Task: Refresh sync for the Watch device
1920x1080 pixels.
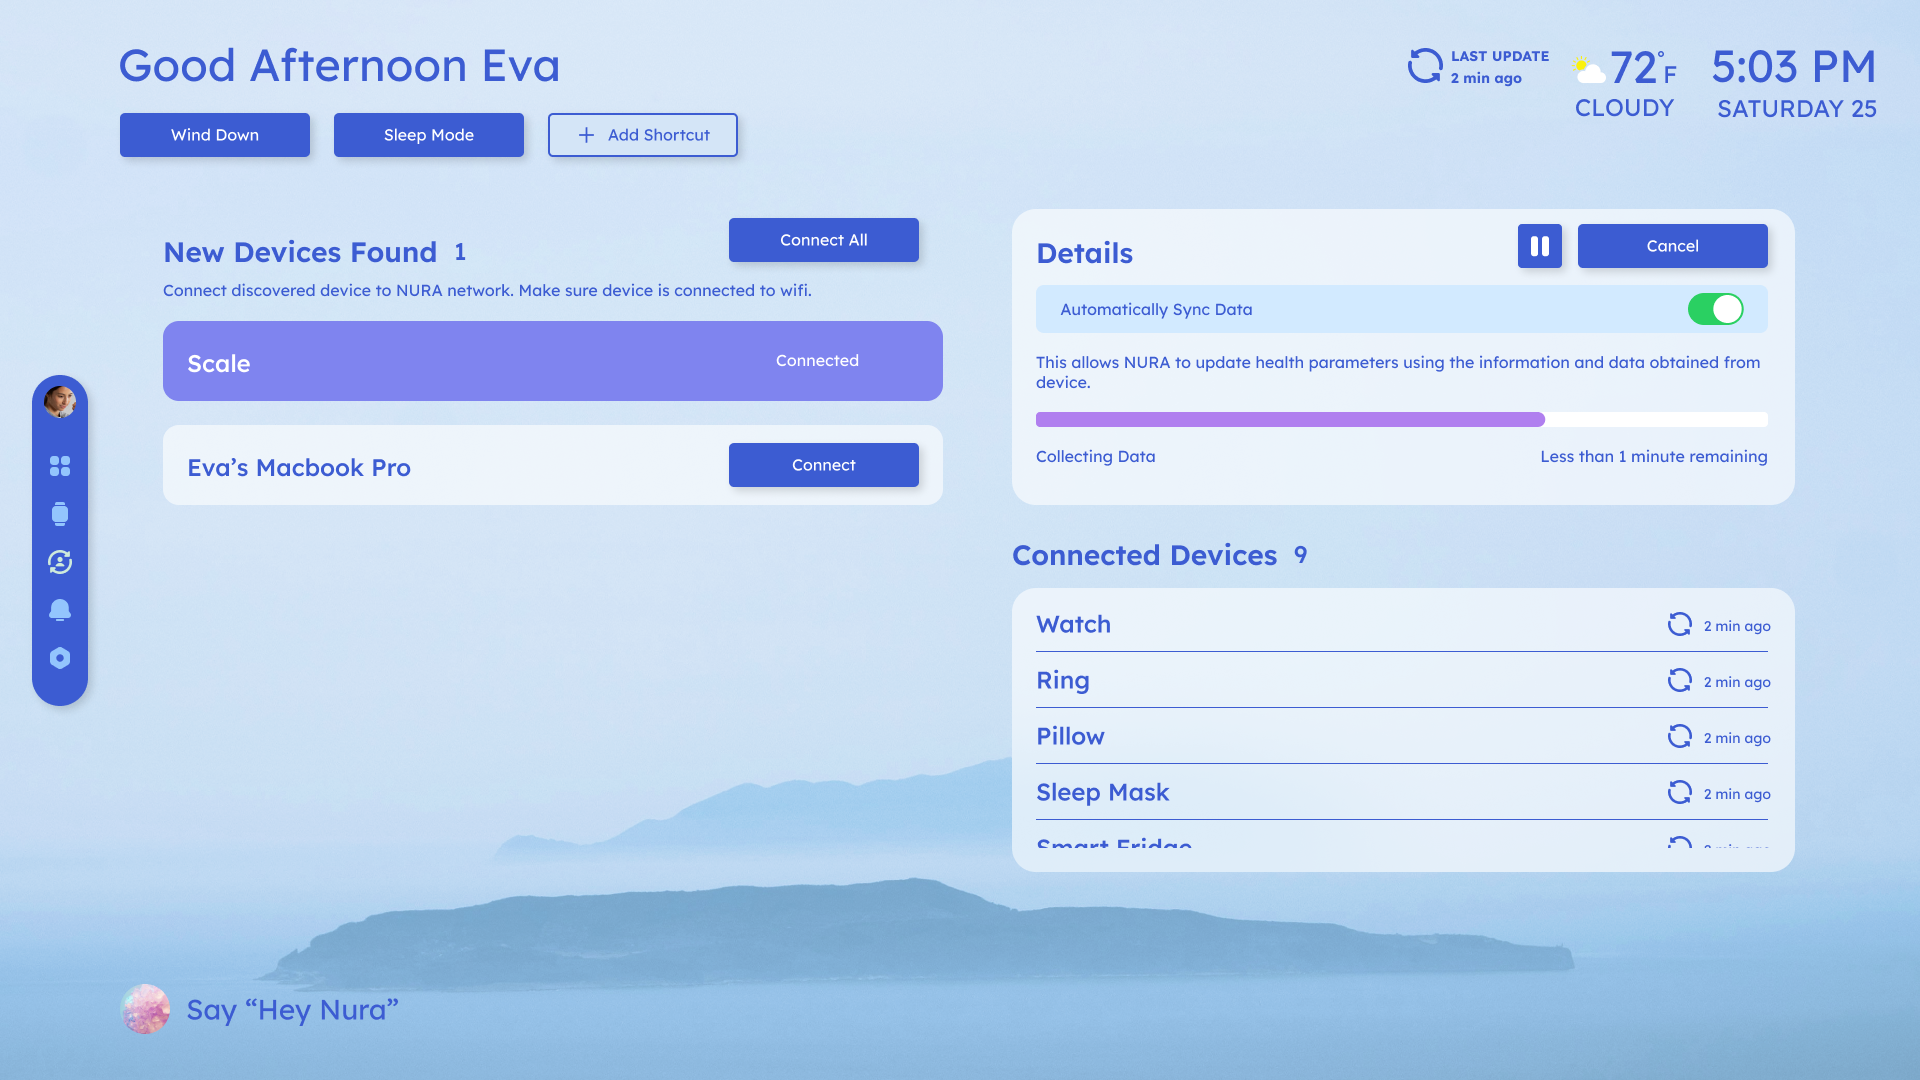Action: (x=1680, y=624)
